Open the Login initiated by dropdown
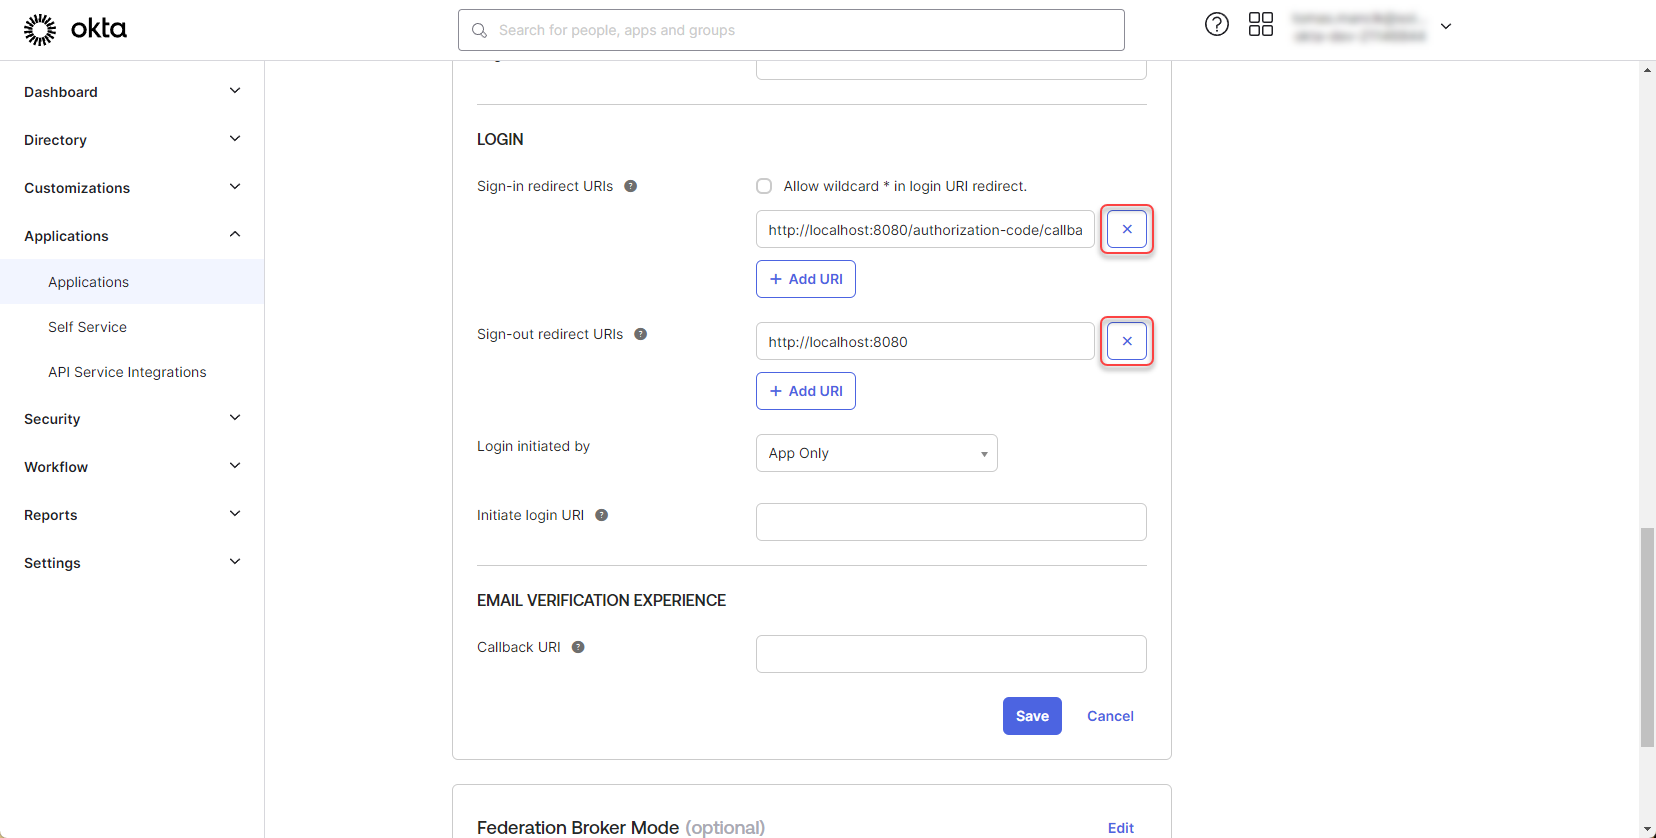 coord(876,453)
